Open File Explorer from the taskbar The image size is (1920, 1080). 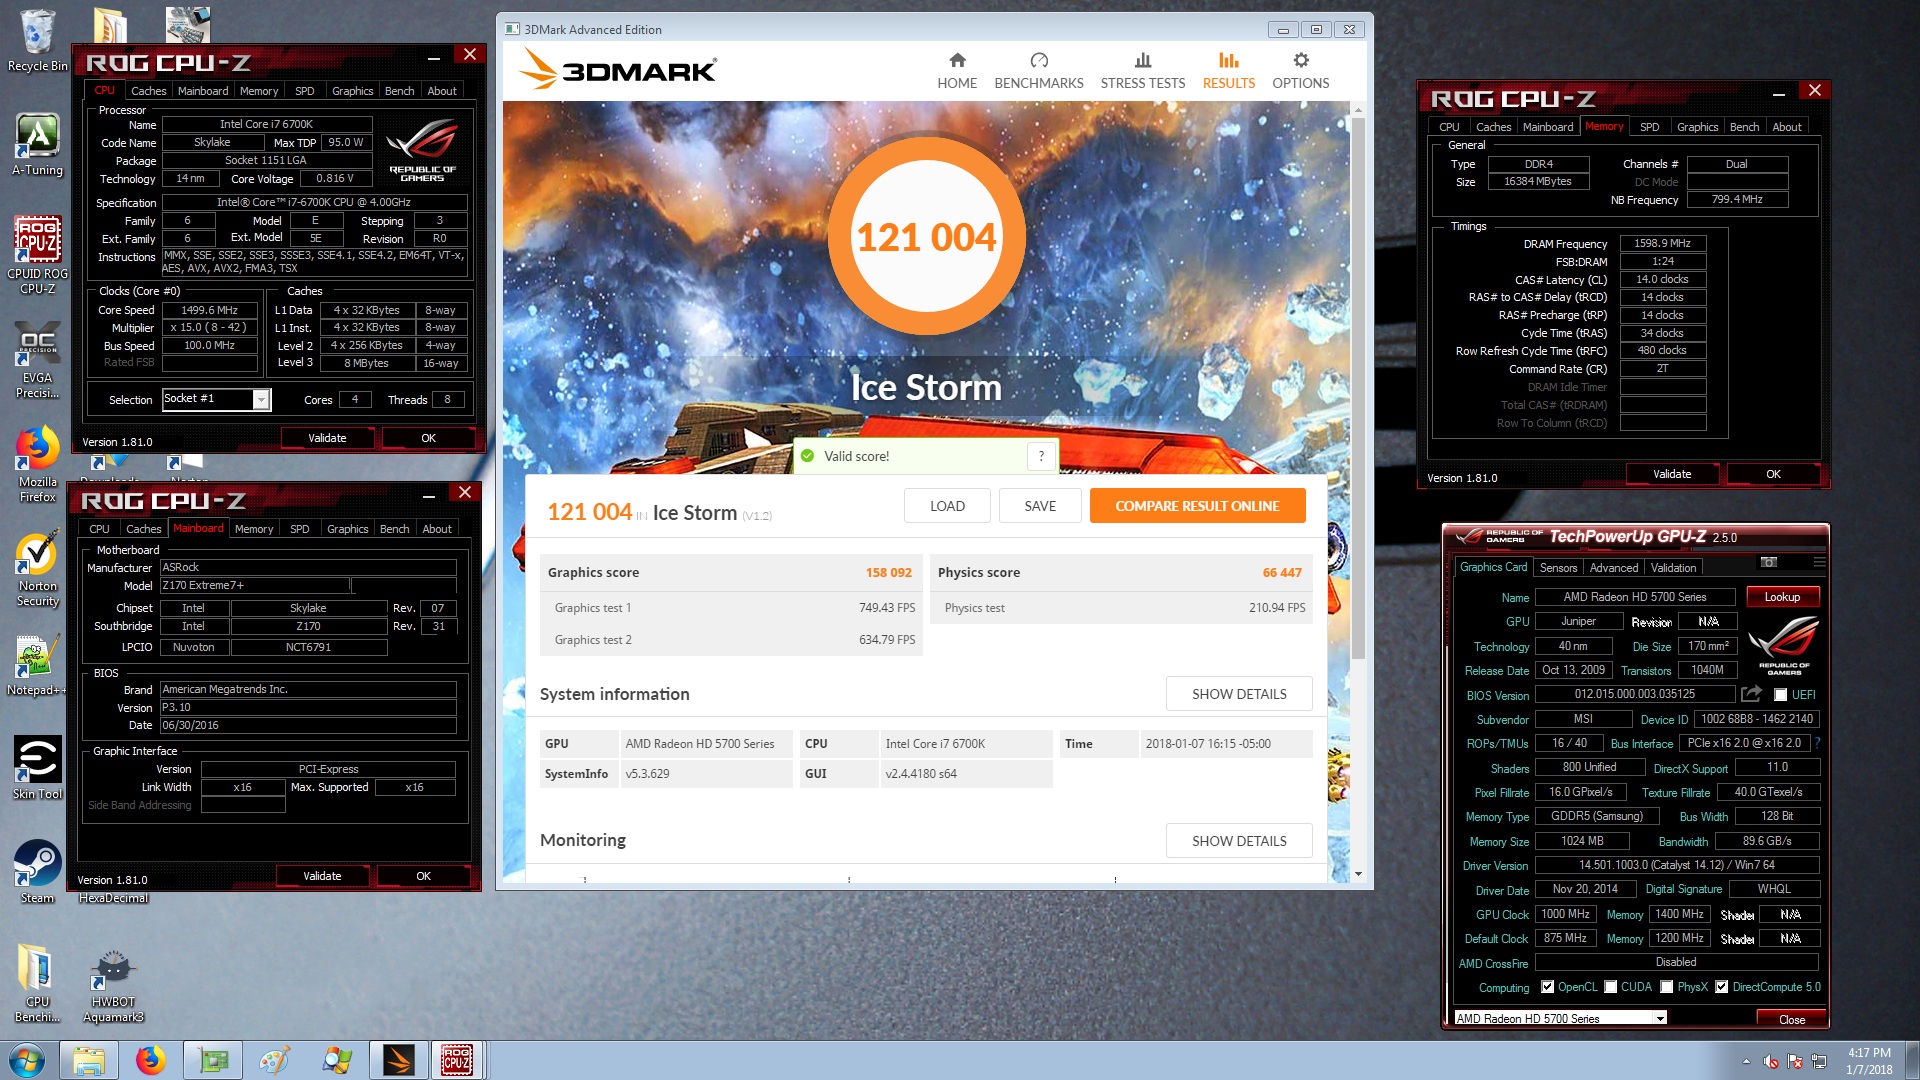click(89, 1060)
